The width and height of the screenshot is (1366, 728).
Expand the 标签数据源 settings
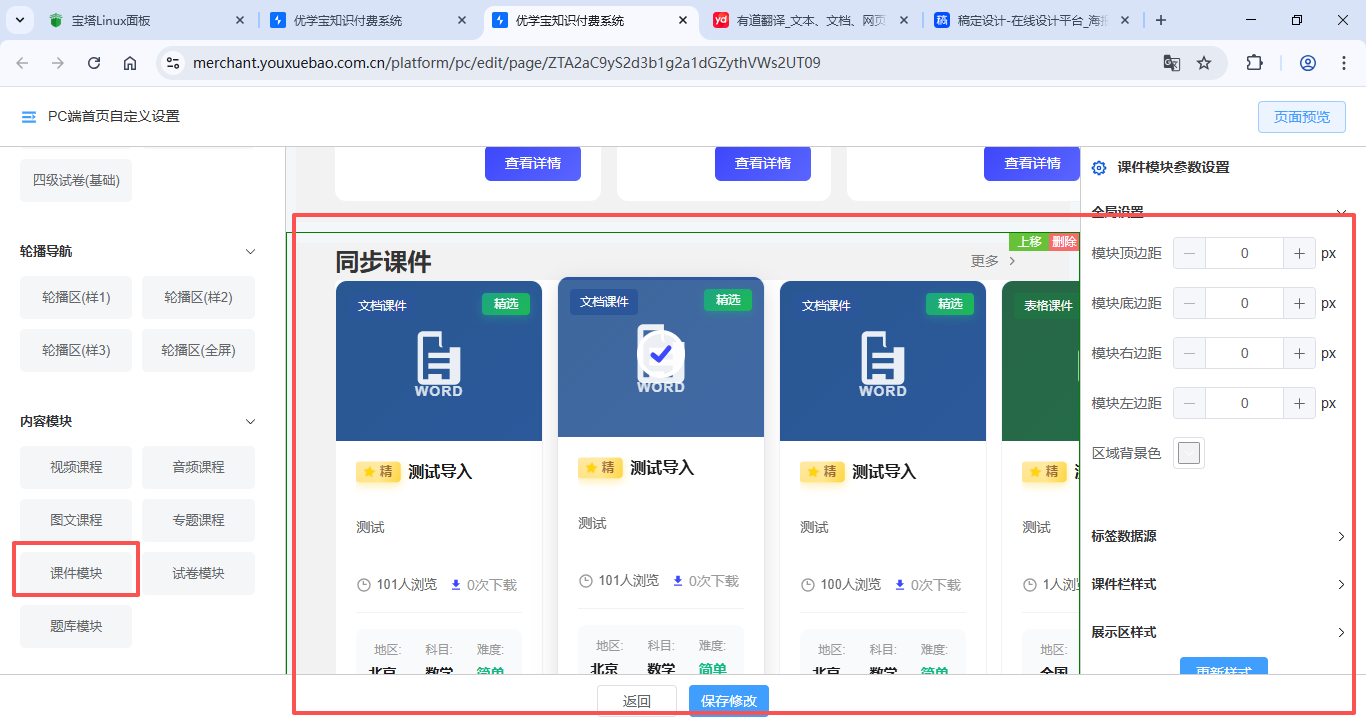(1341, 537)
